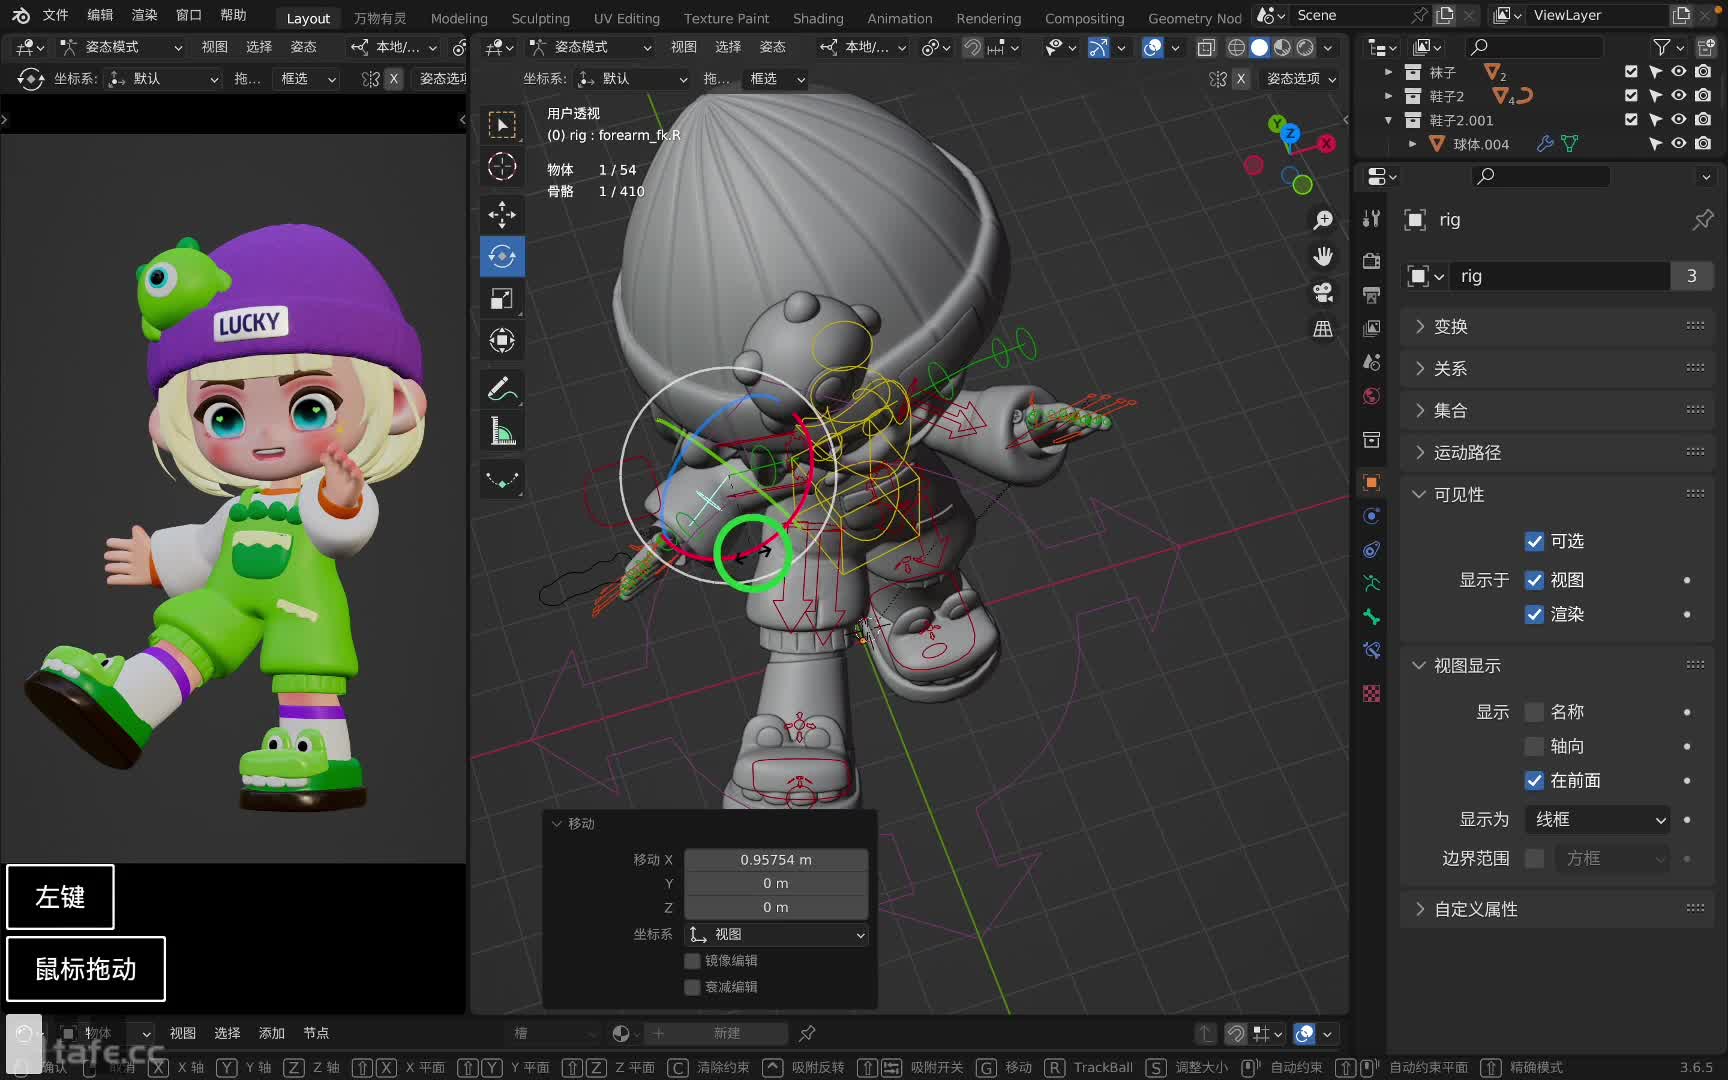Viewport: 1728px width, 1080px height.
Task: Select the Measure tool
Action: pyautogui.click(x=502, y=431)
